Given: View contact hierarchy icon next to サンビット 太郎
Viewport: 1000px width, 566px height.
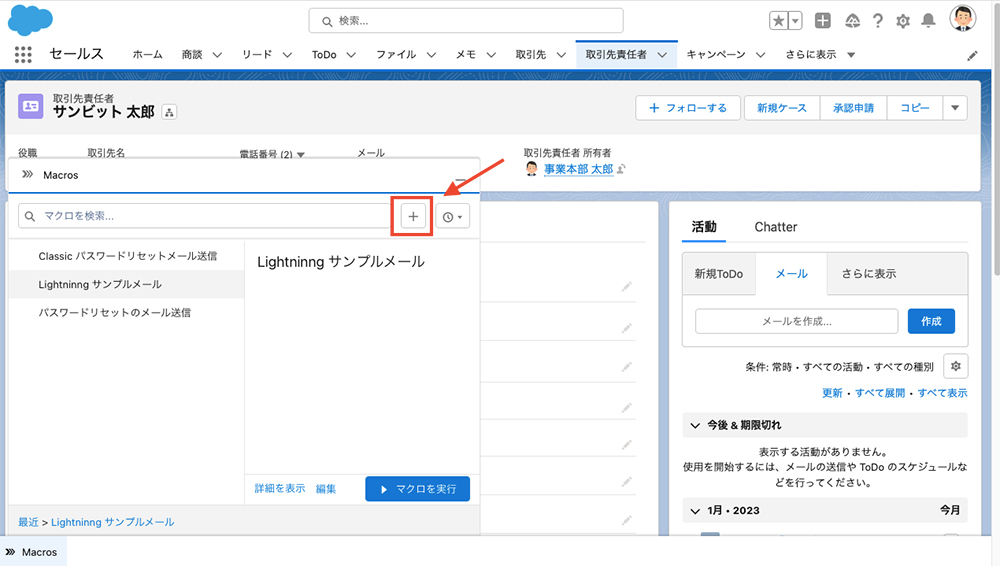Looking at the screenshot, I should coord(169,112).
